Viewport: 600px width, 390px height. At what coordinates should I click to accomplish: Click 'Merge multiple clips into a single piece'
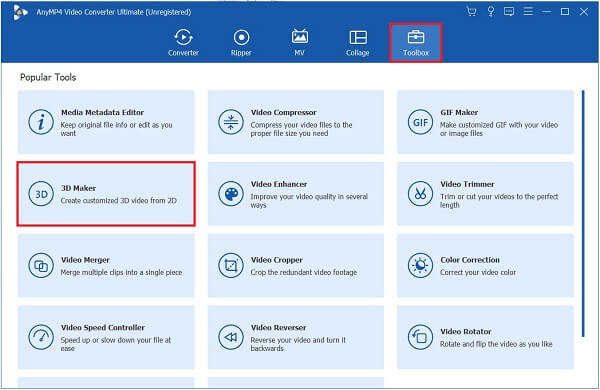coord(121,273)
